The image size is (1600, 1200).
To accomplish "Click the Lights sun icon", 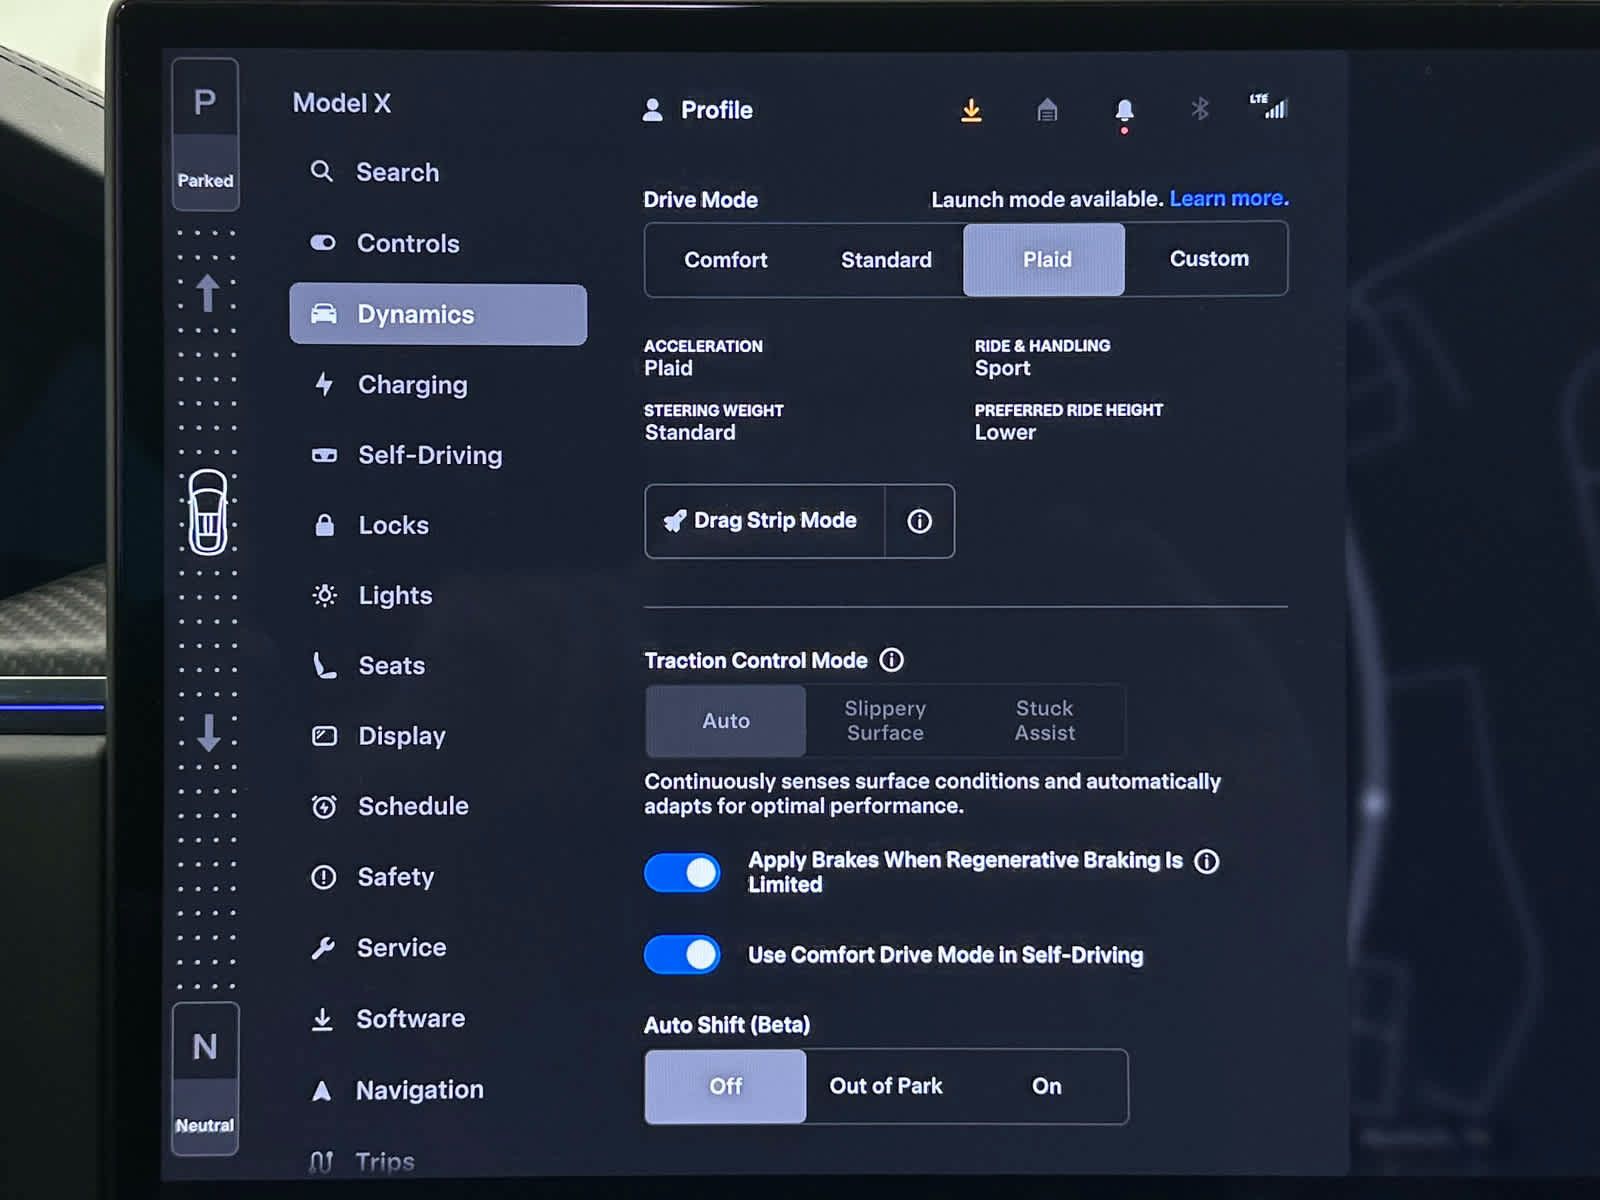I will 325,596.
